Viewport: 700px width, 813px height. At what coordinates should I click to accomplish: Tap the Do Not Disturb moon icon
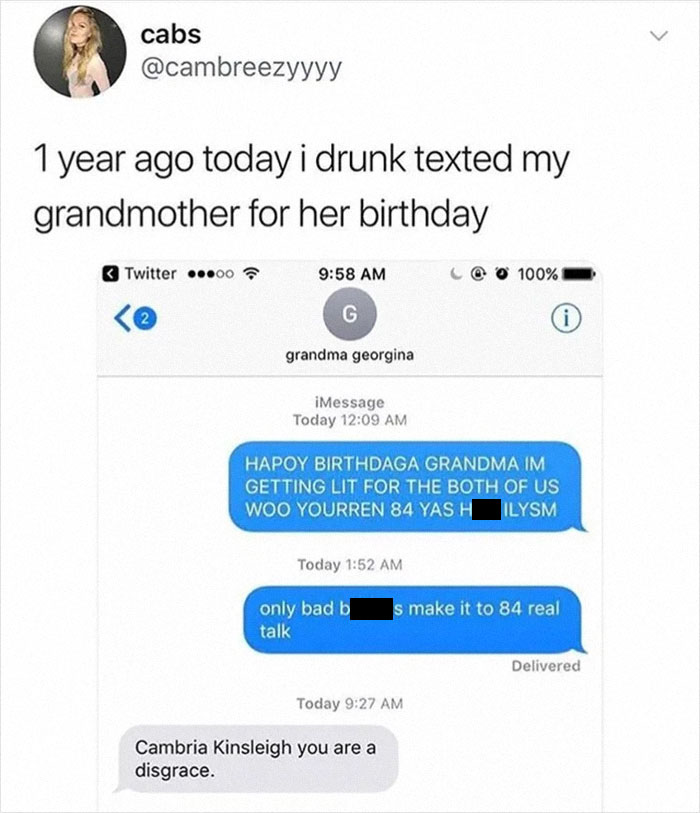[456, 273]
